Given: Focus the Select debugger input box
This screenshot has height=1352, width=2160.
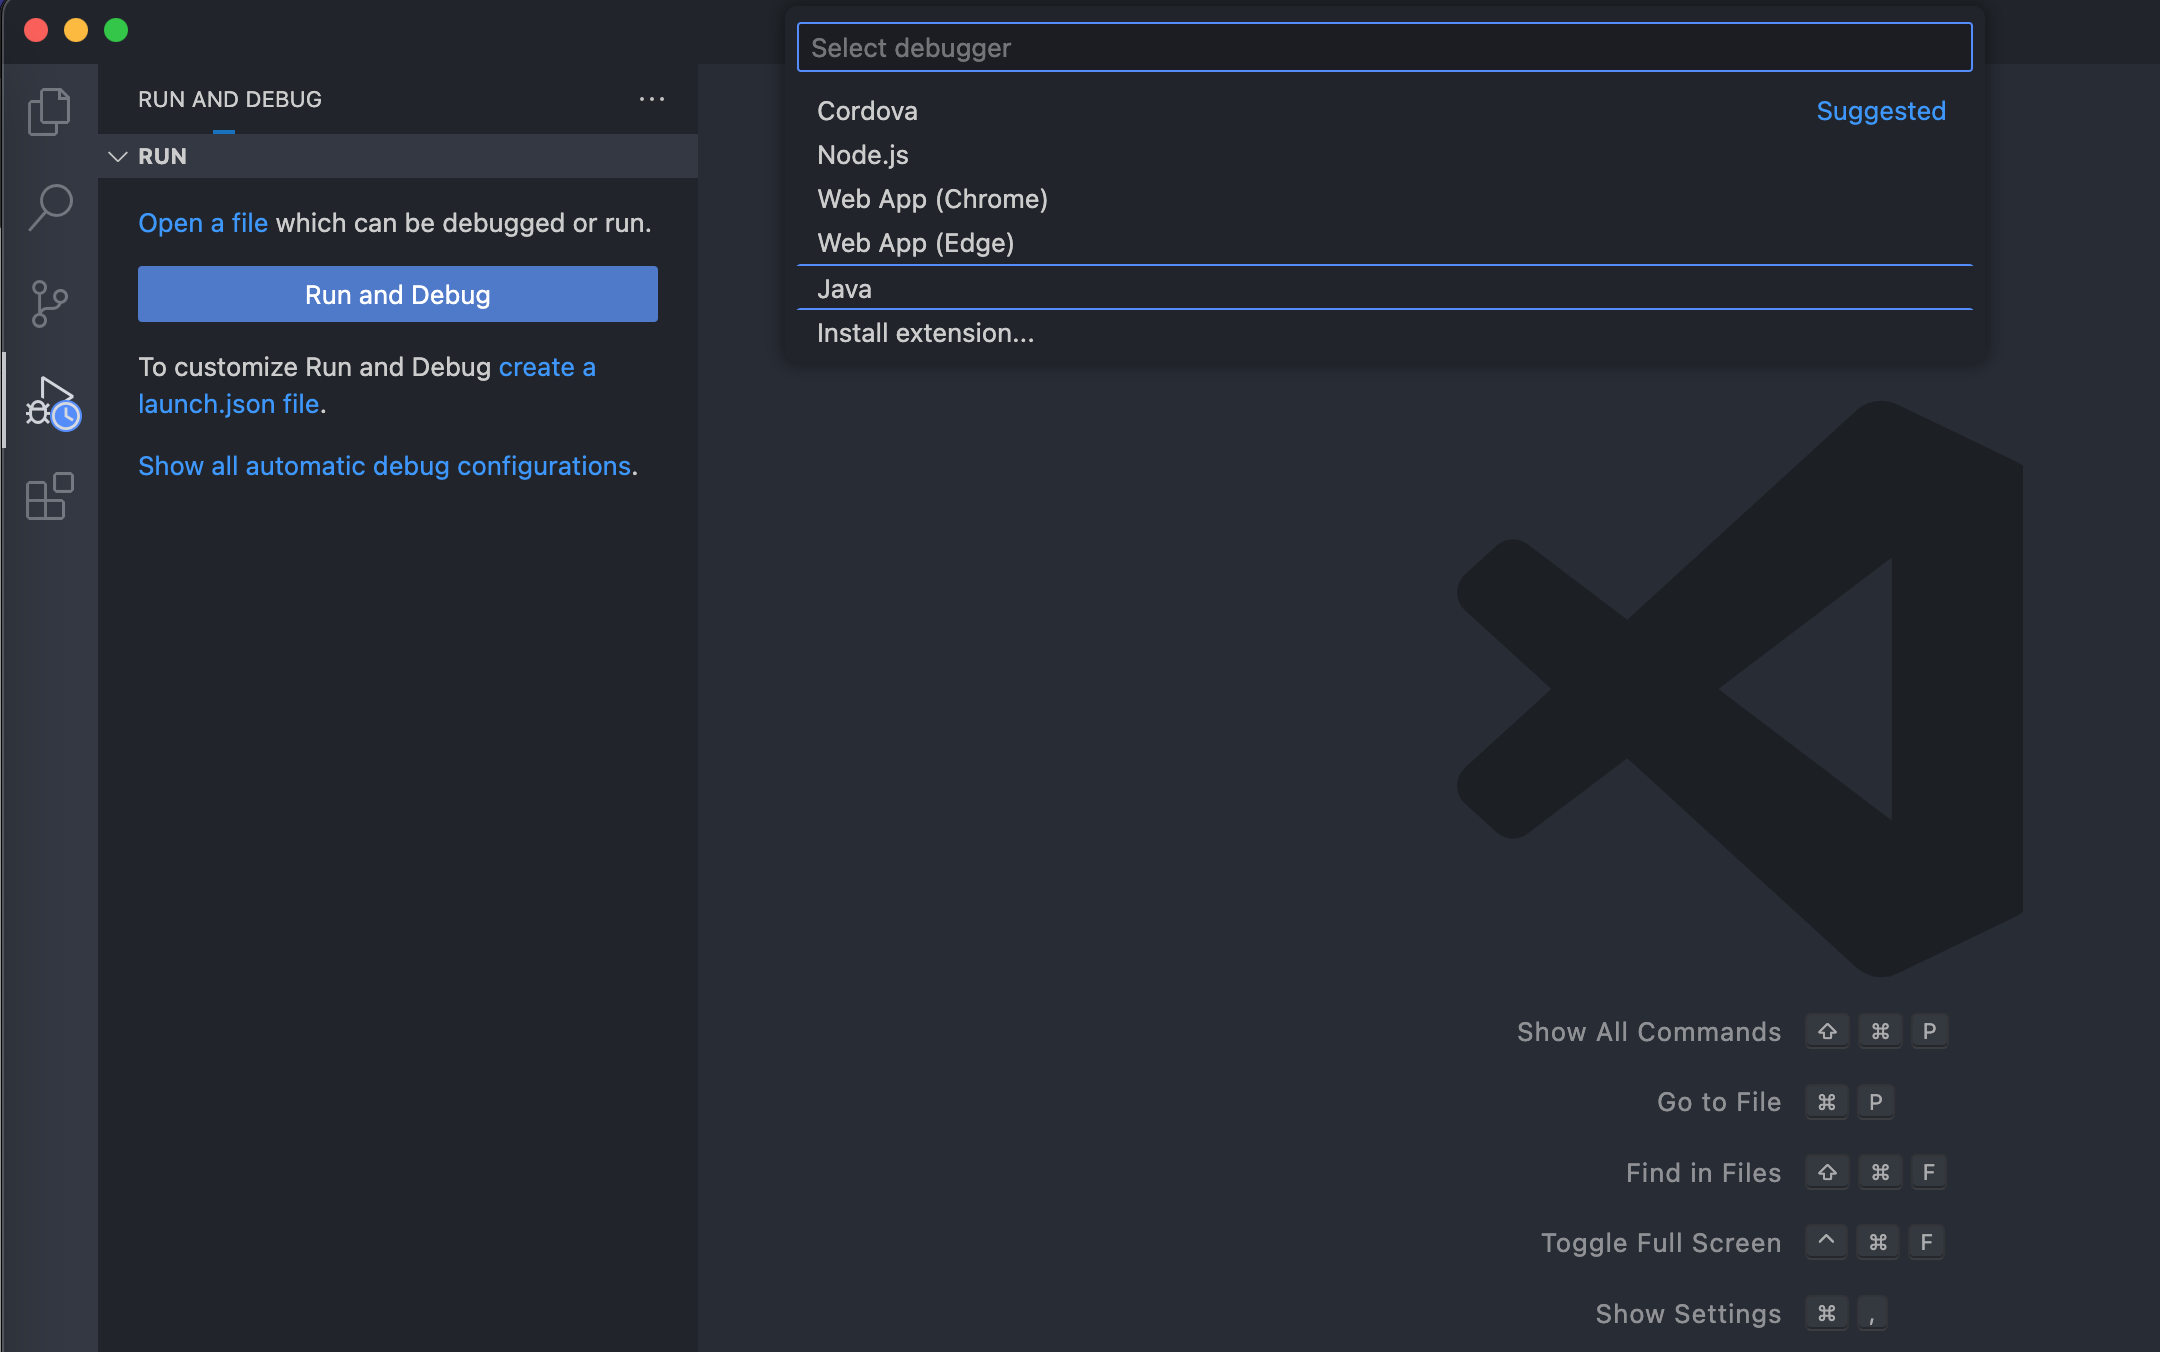Looking at the screenshot, I should pyautogui.click(x=1384, y=47).
